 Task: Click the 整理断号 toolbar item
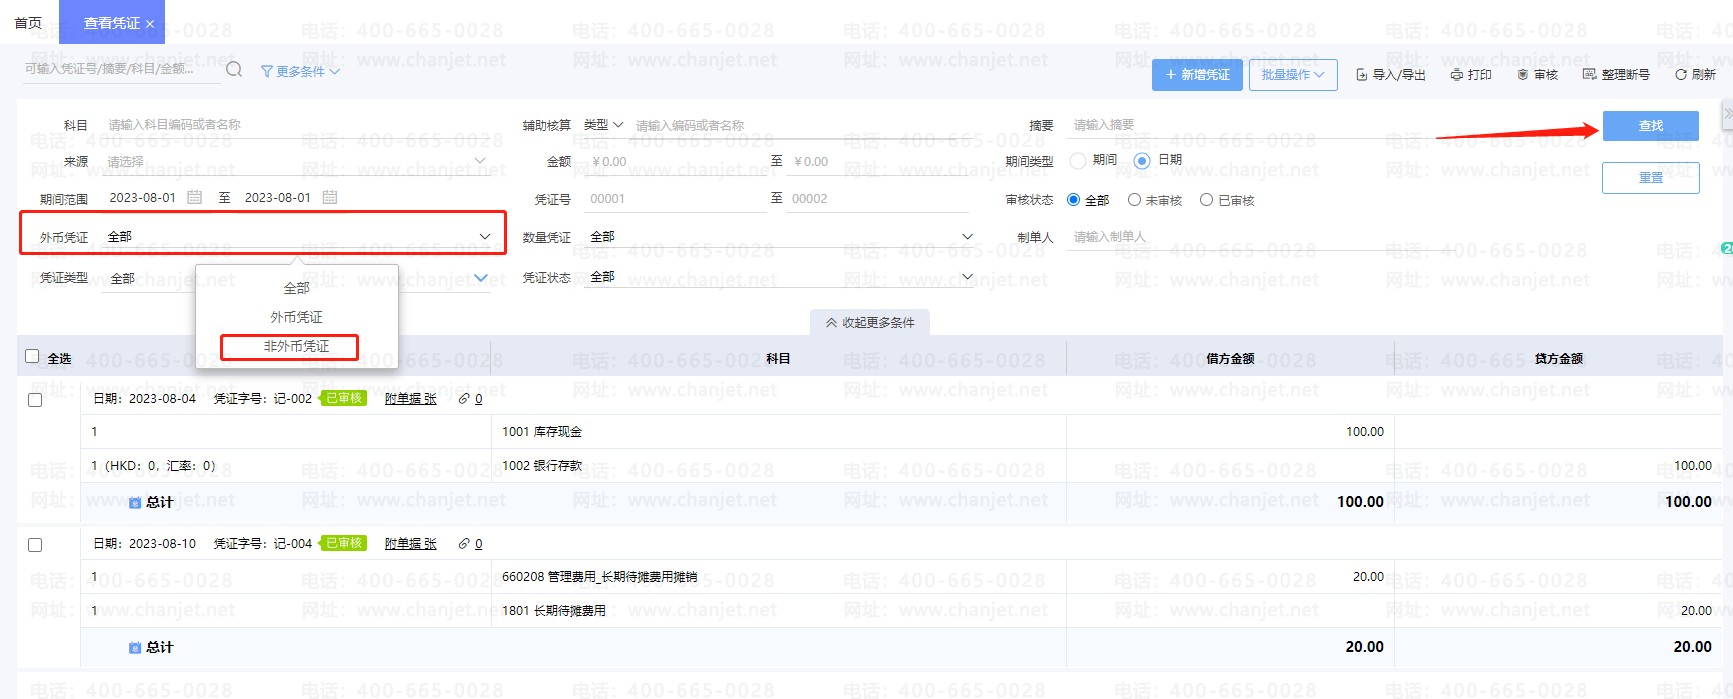click(x=1616, y=75)
